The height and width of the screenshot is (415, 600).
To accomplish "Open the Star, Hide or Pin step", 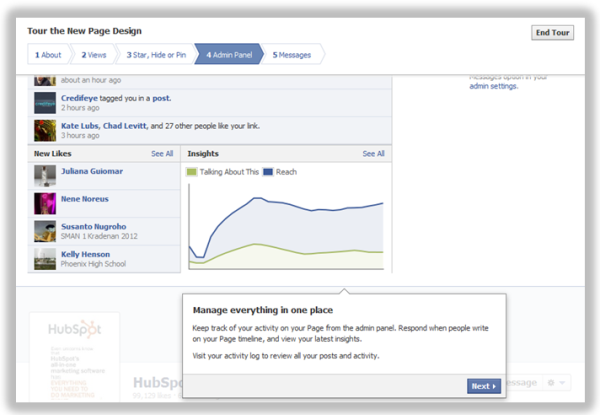I will 155,54.
